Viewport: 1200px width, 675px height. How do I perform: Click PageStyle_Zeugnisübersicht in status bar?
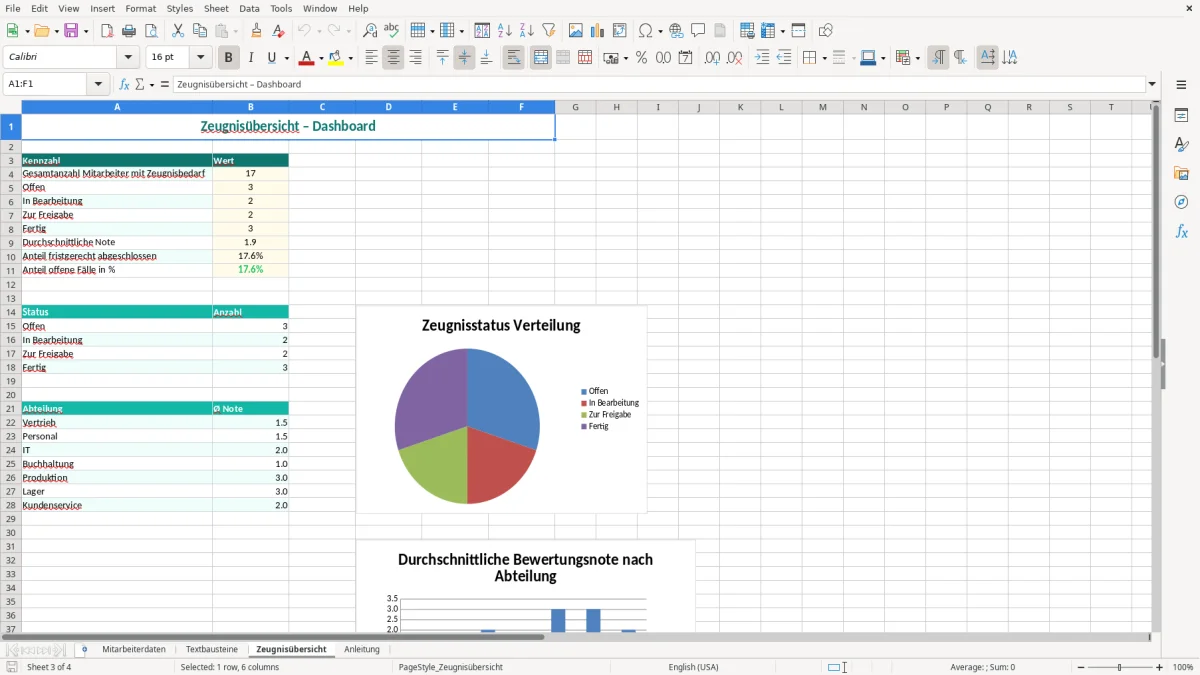pos(450,667)
